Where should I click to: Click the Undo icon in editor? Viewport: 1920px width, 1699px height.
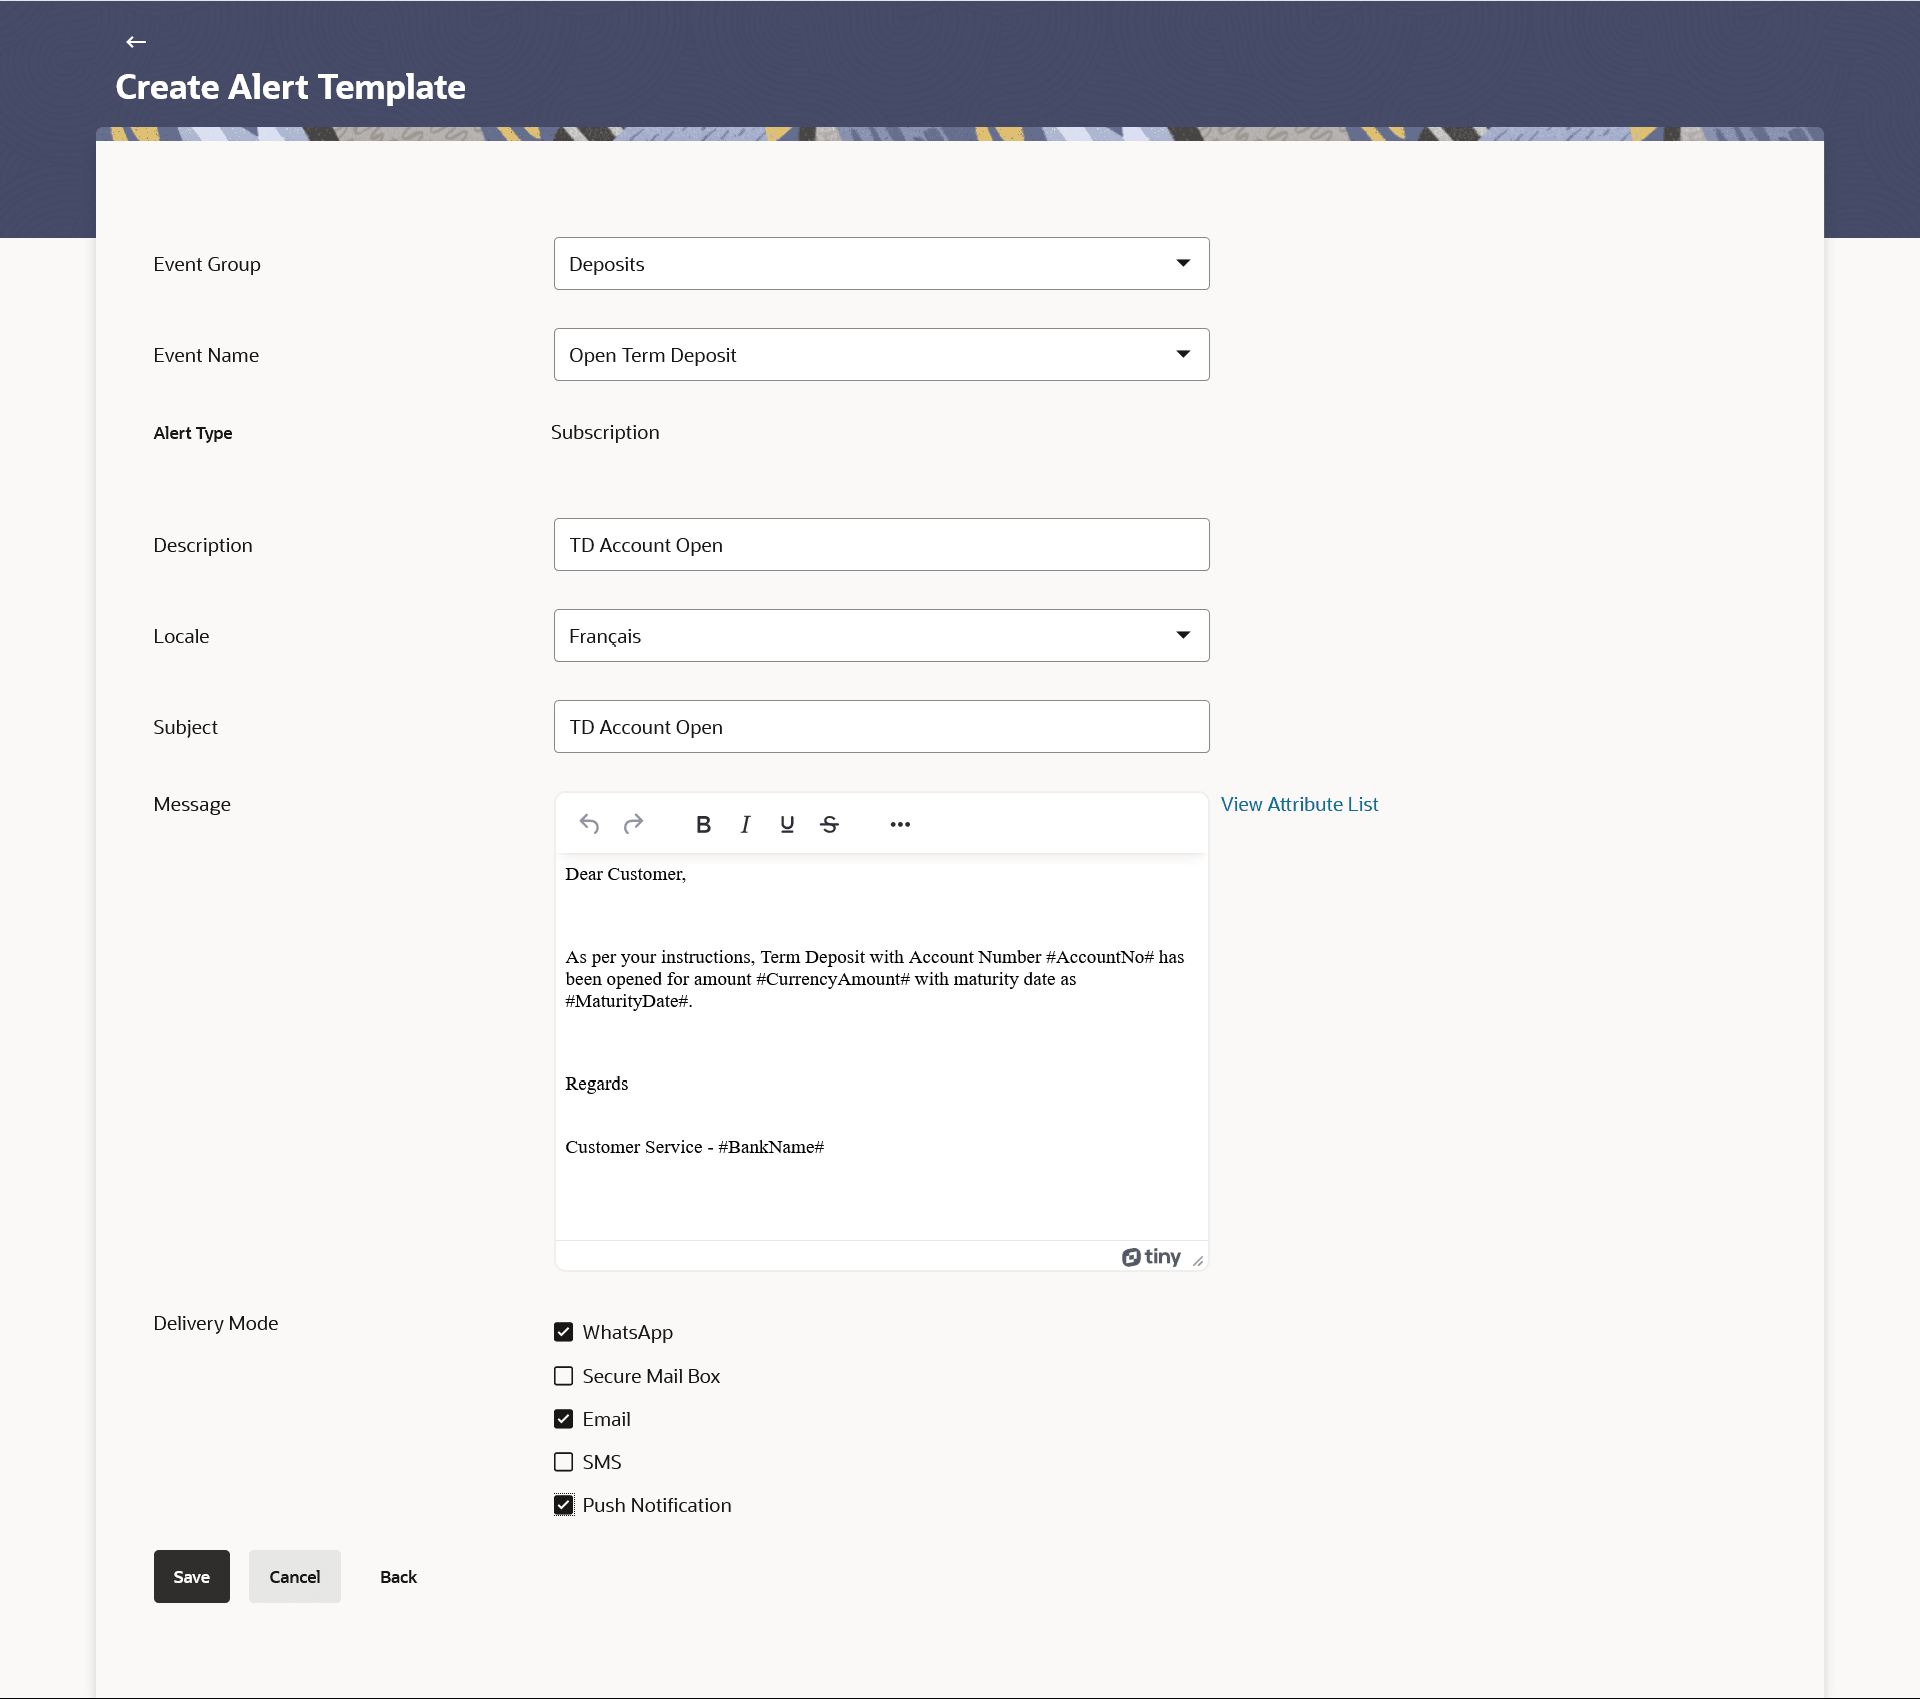(x=589, y=824)
